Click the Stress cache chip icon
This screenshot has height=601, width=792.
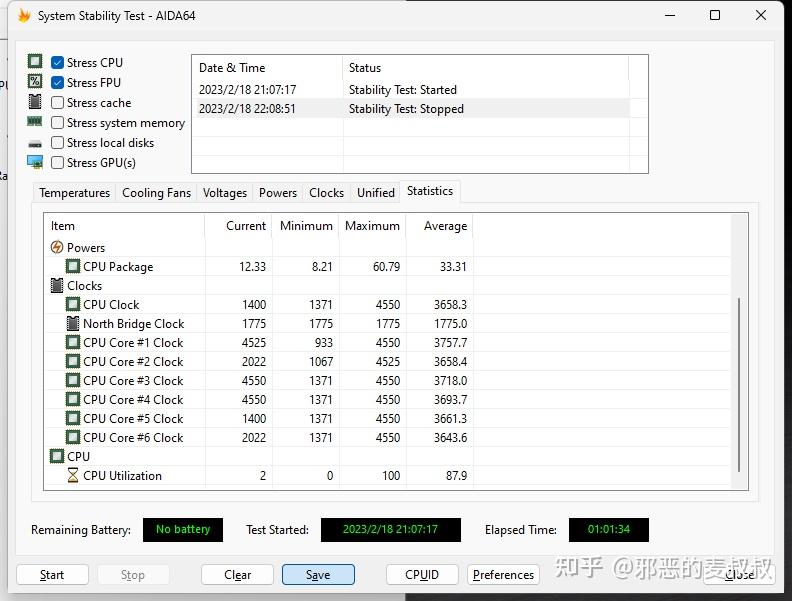click(35, 102)
